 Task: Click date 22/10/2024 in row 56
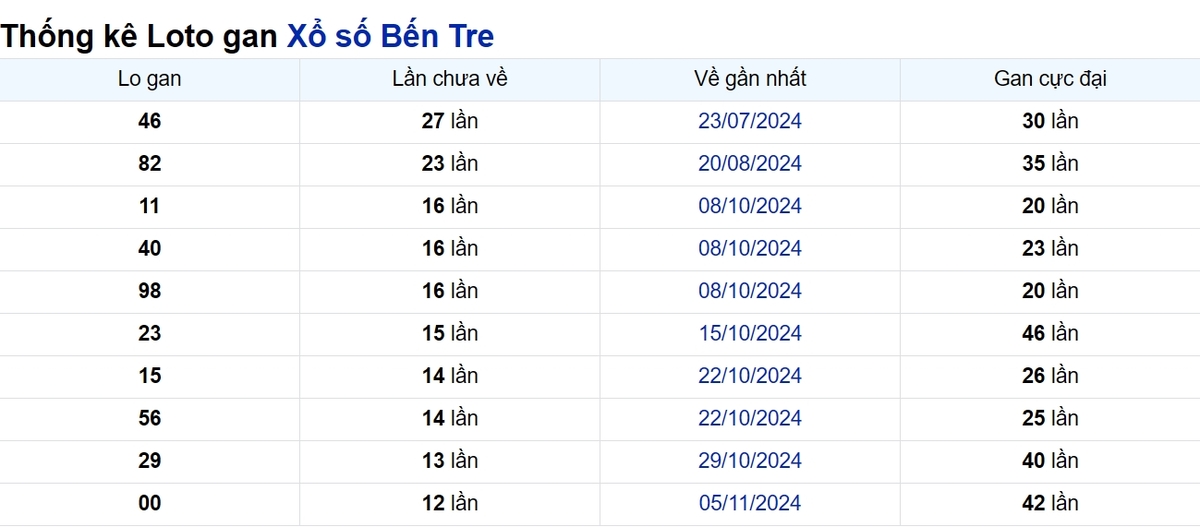750,418
